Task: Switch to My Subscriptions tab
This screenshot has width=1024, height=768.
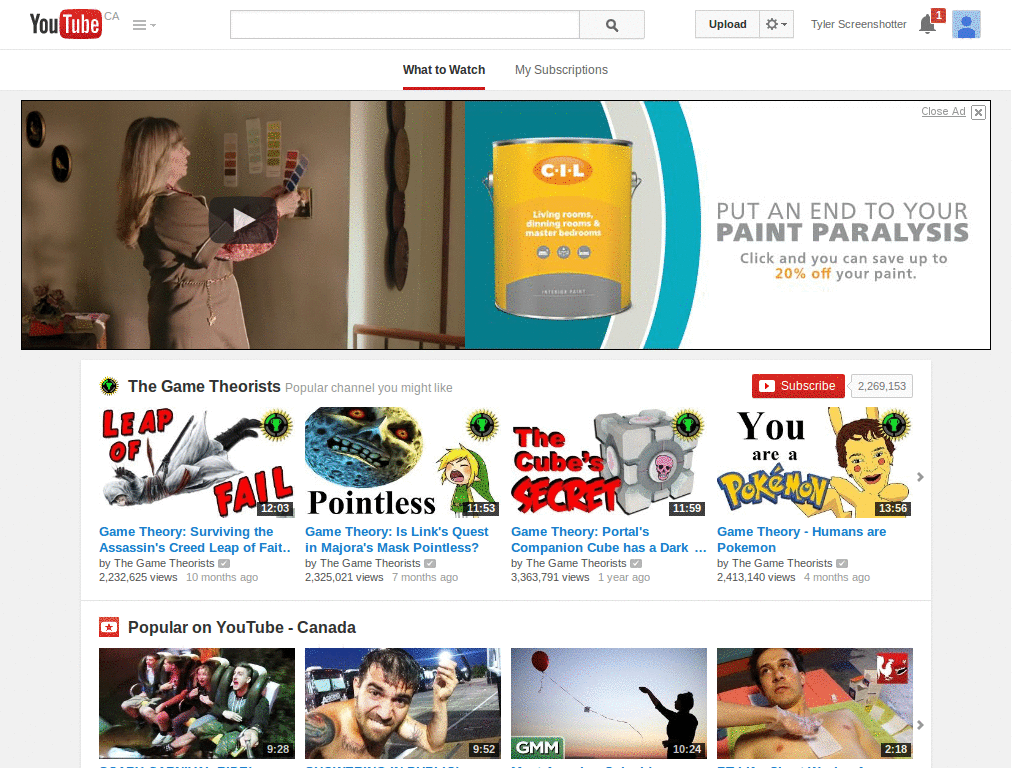Action: [561, 70]
